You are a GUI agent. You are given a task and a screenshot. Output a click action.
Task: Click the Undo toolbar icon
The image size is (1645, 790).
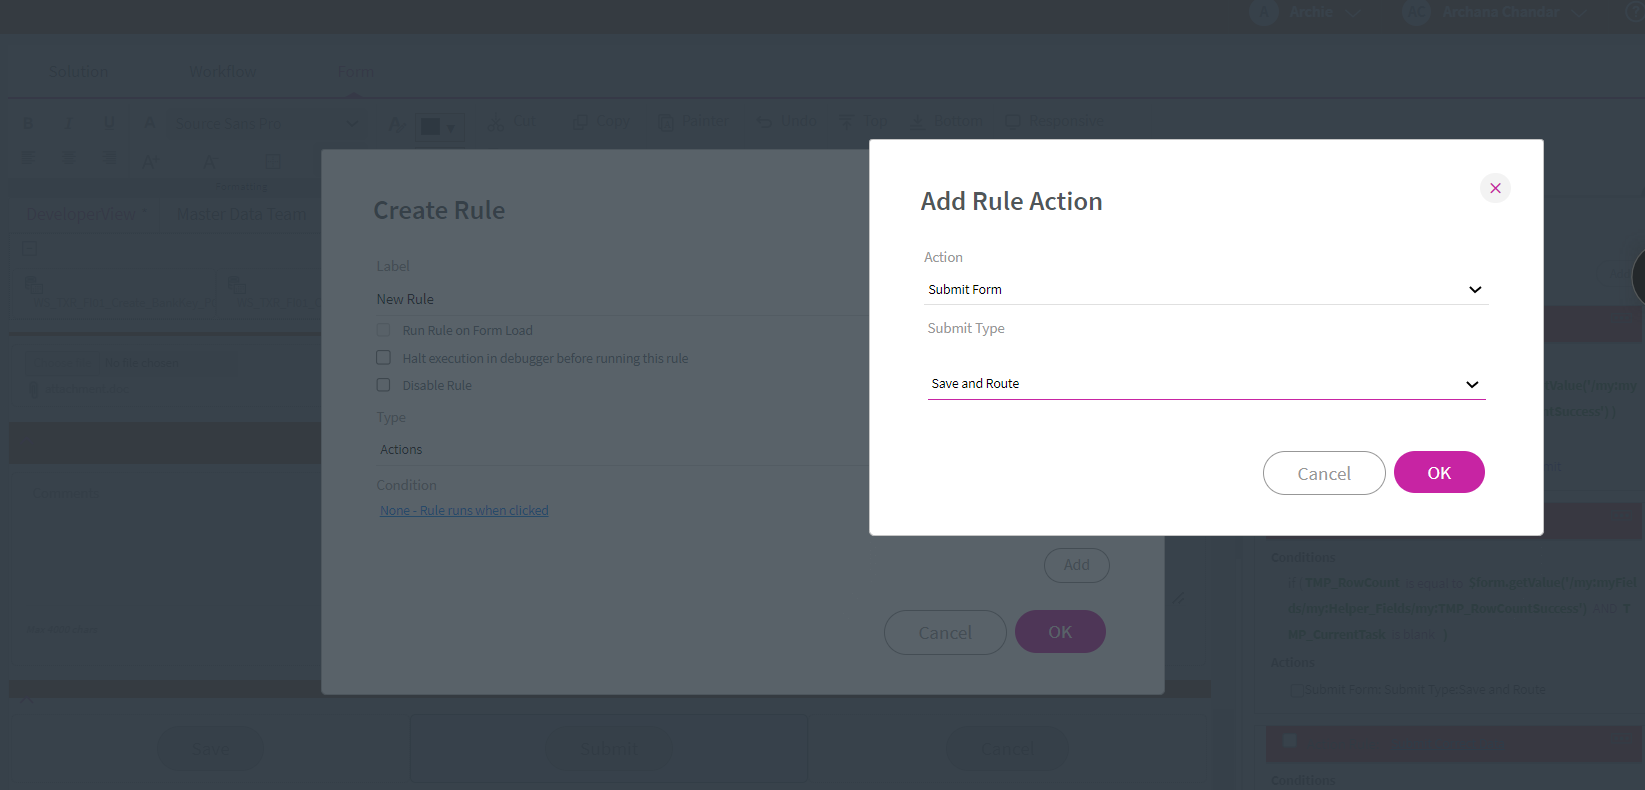pyautogui.click(x=786, y=122)
